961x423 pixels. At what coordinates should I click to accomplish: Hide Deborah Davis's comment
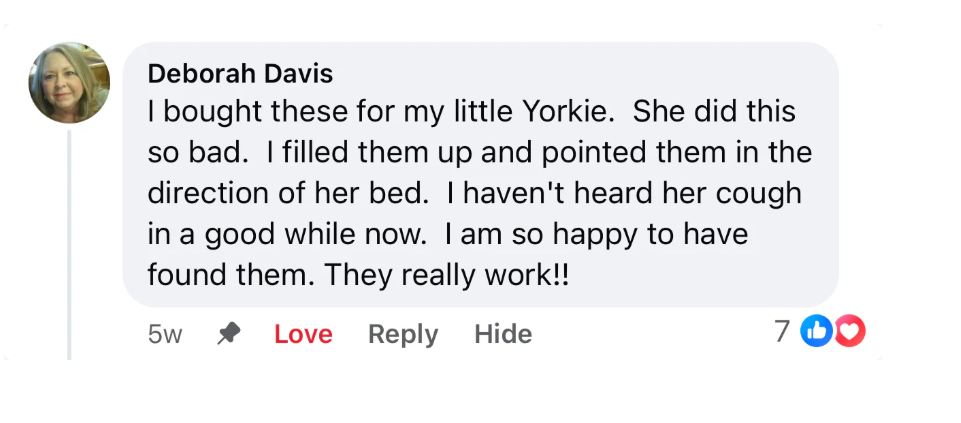[502, 334]
